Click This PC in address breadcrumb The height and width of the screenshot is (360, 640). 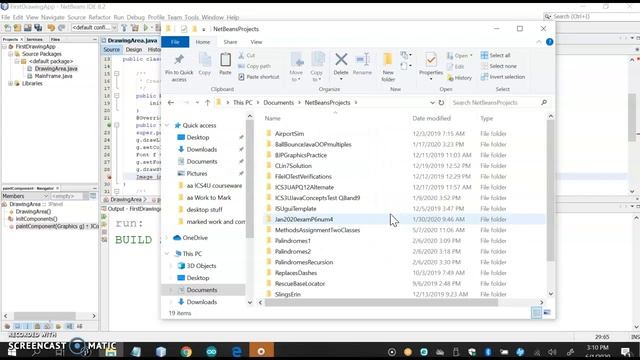[x=242, y=102]
